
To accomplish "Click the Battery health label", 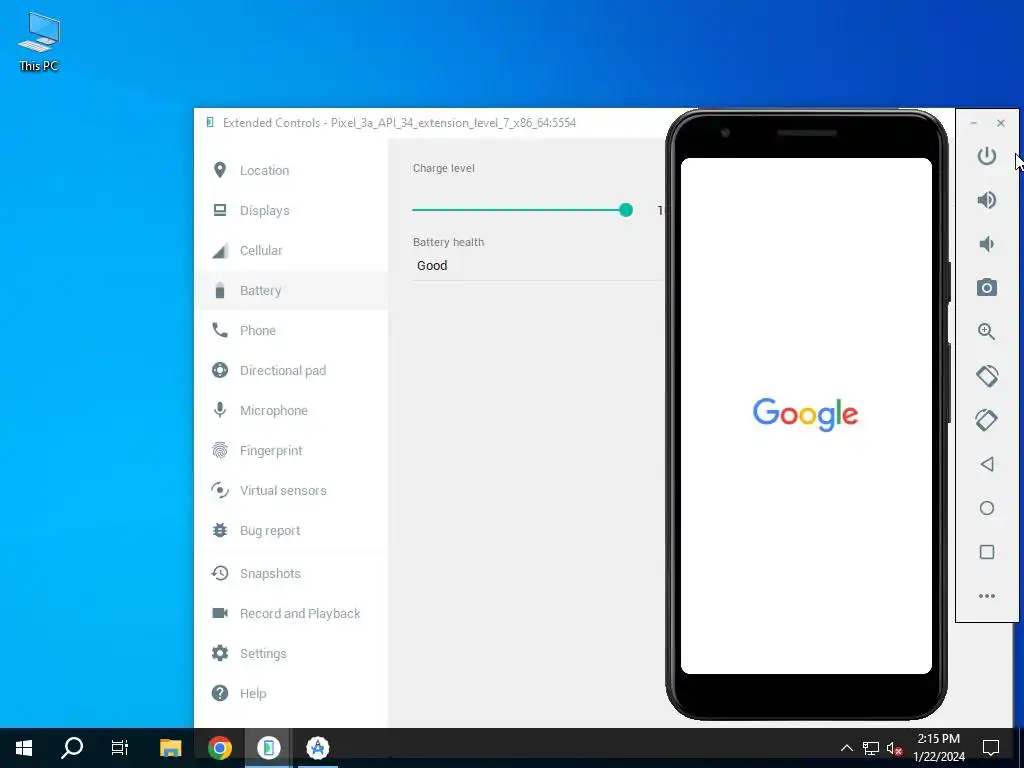I will (448, 242).
